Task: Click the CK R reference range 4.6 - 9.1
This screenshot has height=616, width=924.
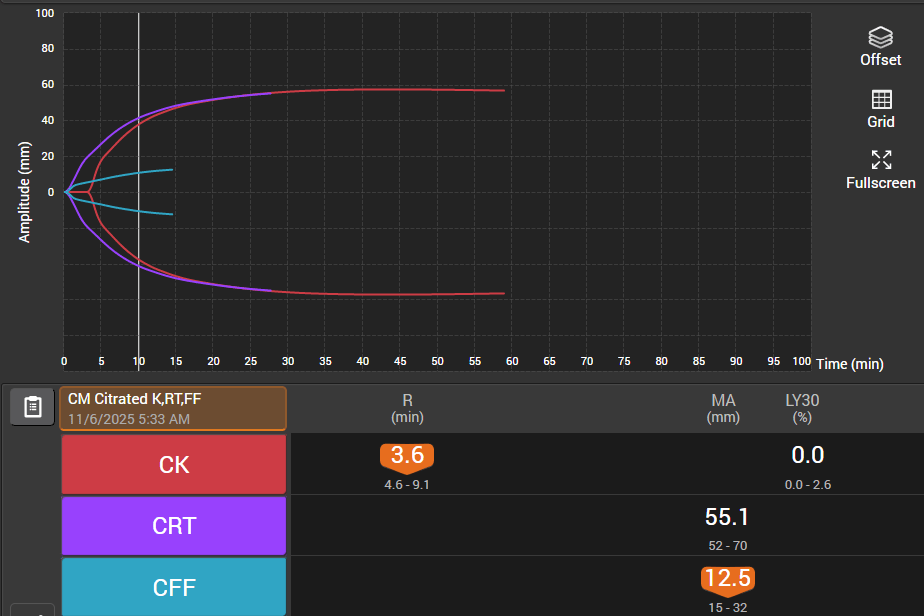Action: coord(407,485)
